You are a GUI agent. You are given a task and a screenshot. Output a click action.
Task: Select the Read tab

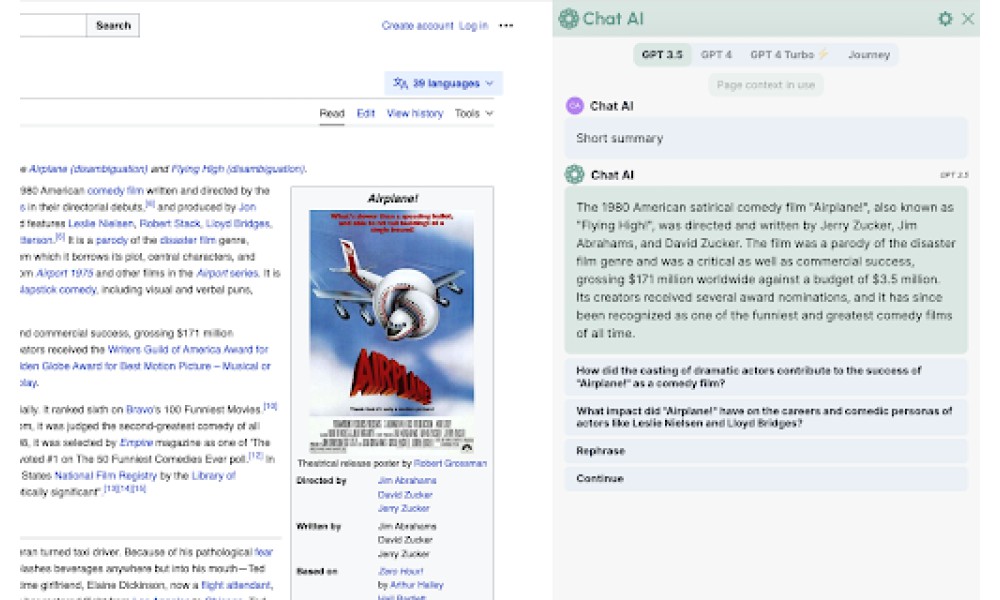pos(332,113)
